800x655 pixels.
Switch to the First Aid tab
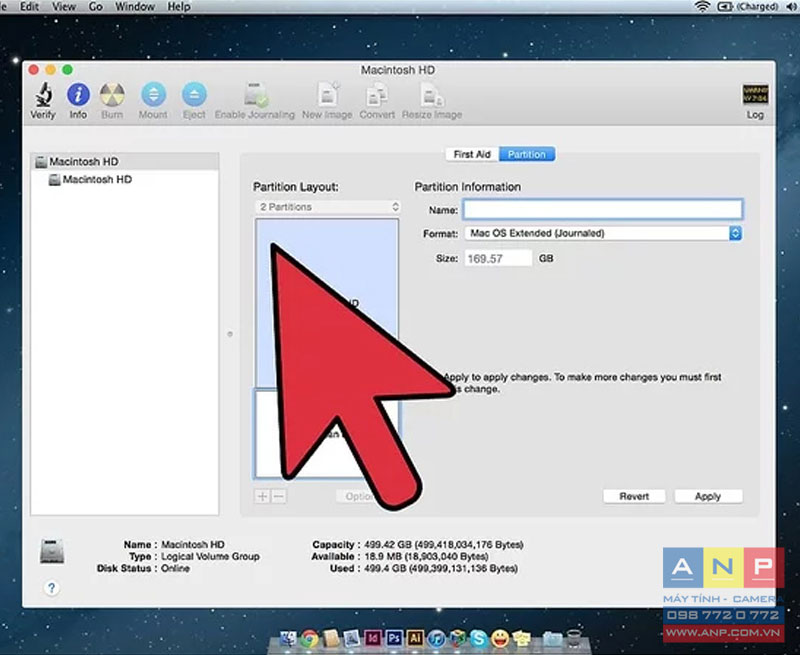(472, 154)
